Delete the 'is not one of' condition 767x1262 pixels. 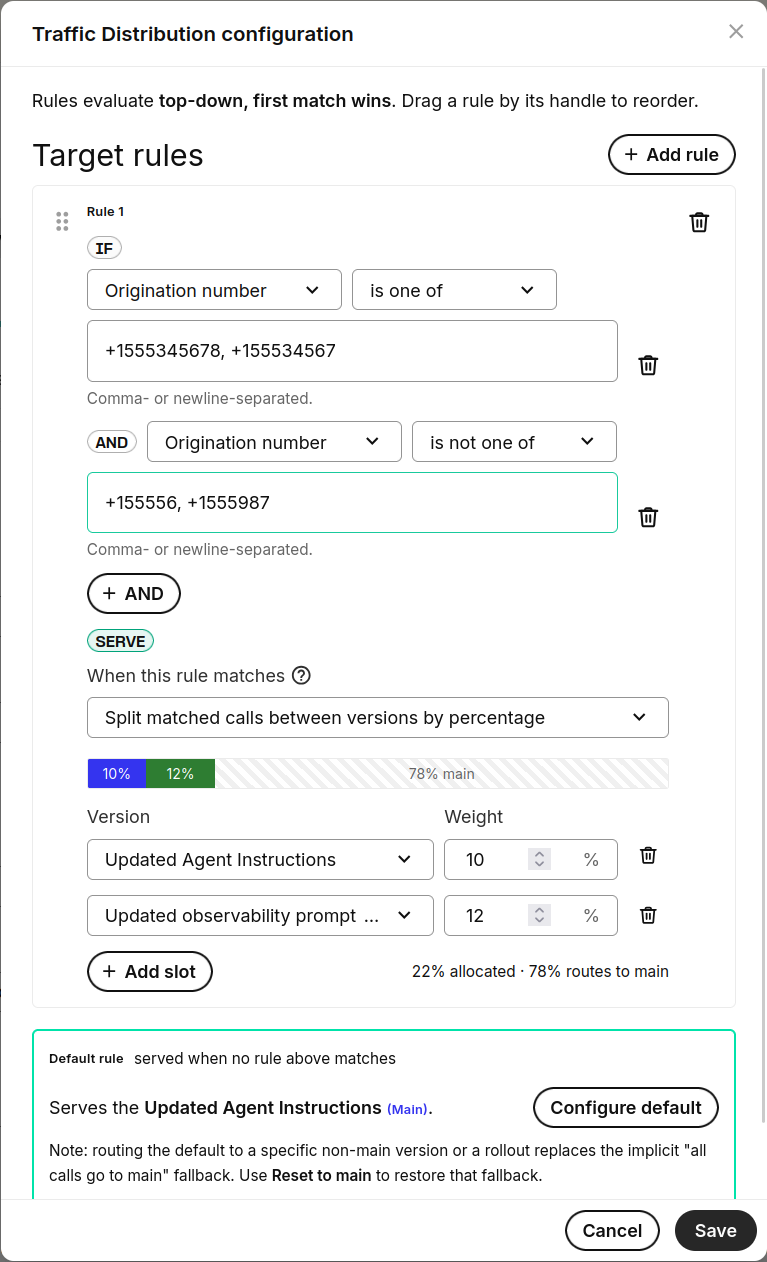[x=648, y=517]
